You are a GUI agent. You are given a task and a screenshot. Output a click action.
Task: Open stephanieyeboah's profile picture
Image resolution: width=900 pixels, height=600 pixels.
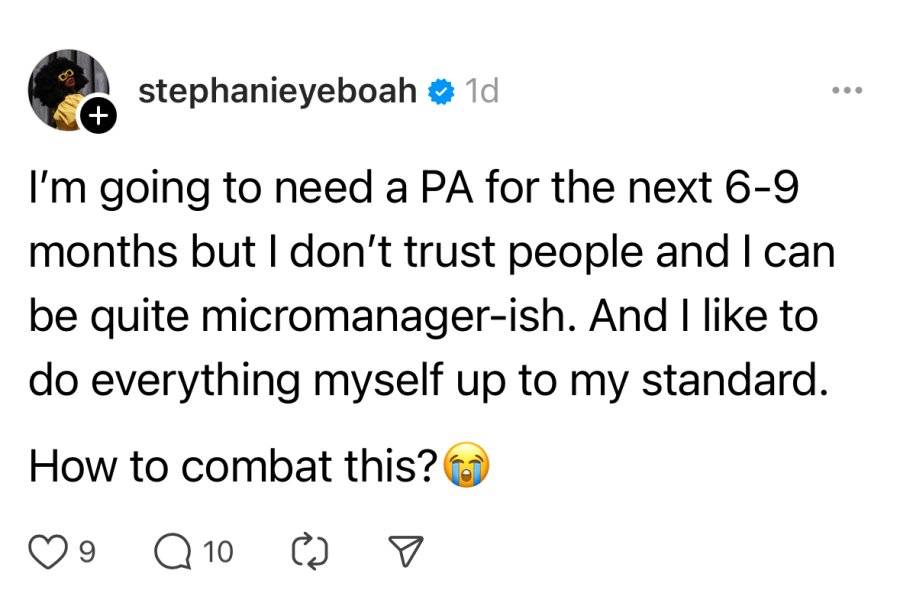[x=69, y=90]
